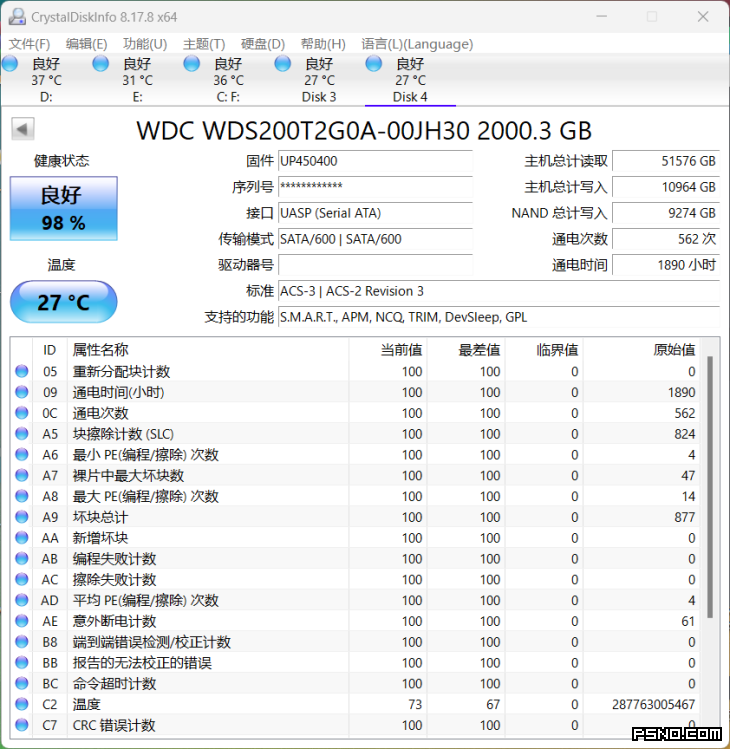Click the status dot for attribute AC
The image size is (730, 749).
click(x=21, y=578)
